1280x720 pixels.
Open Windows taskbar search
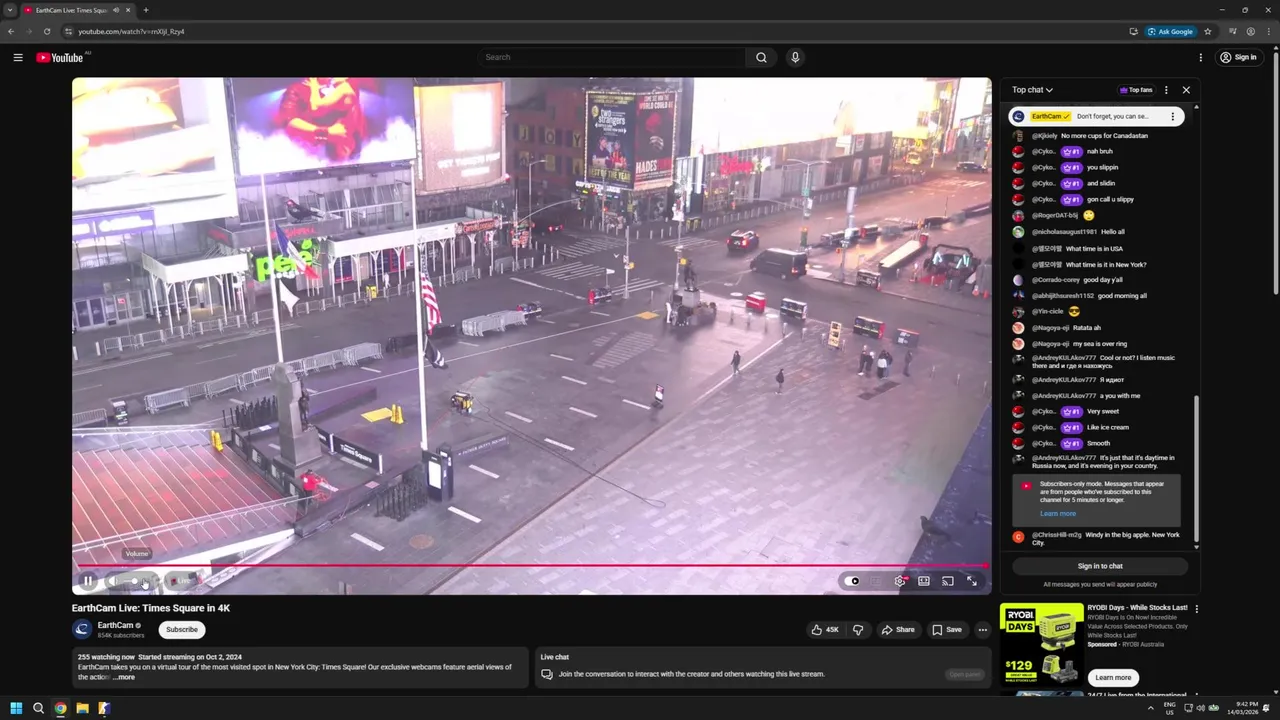[38, 708]
